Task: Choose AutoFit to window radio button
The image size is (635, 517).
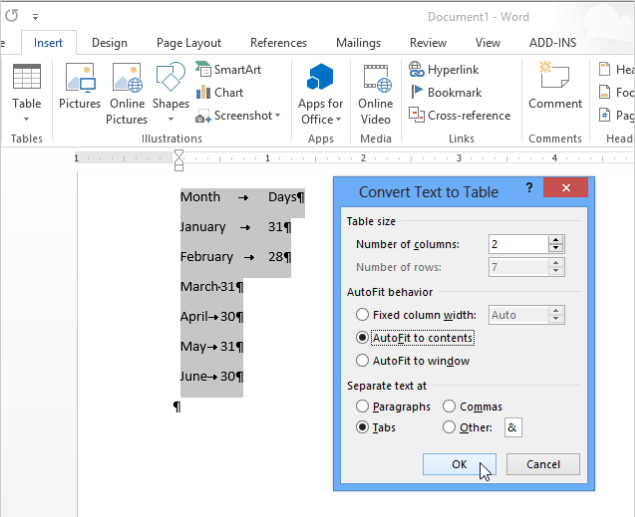Action: pyautogui.click(x=363, y=361)
